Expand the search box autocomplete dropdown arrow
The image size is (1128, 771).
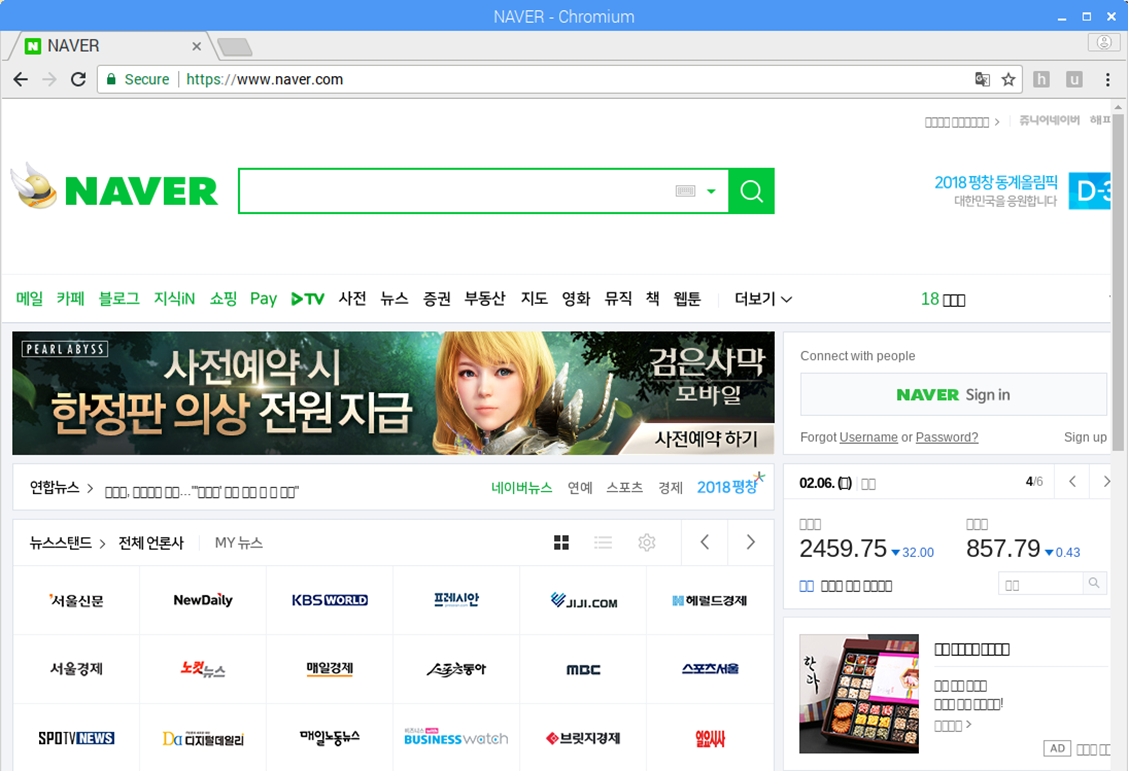711,191
